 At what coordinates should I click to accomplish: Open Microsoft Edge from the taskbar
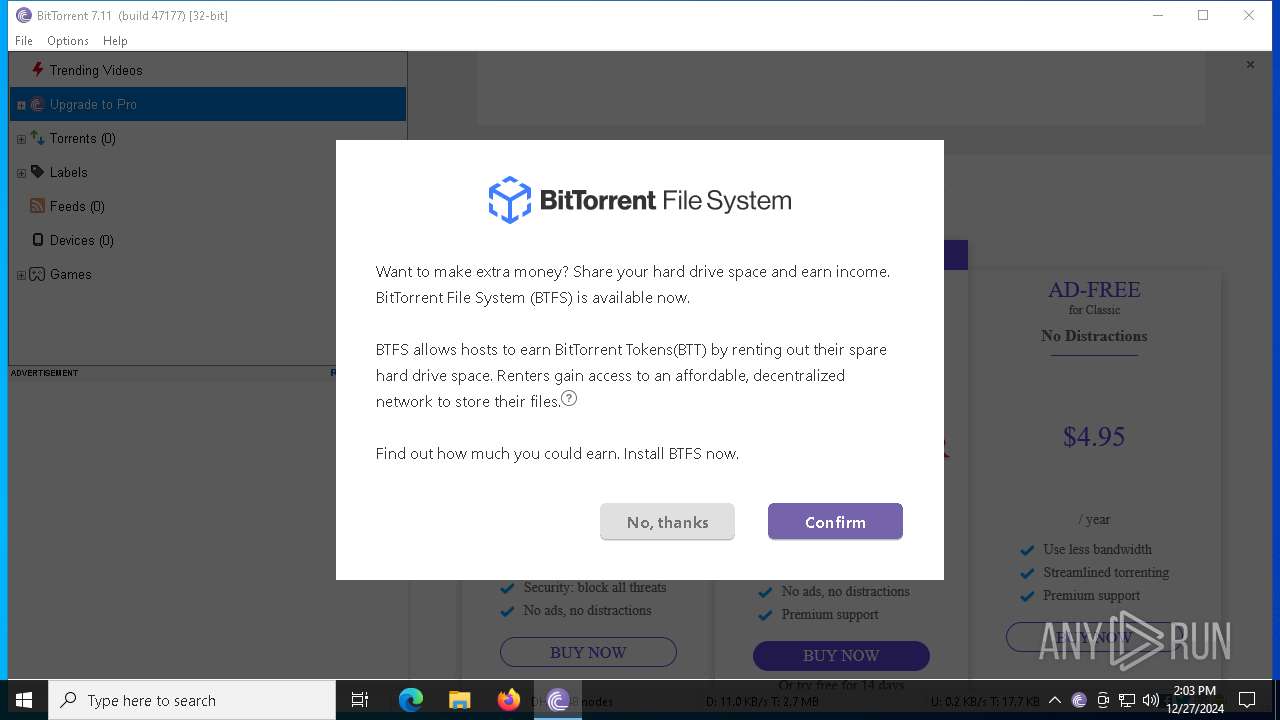click(411, 700)
